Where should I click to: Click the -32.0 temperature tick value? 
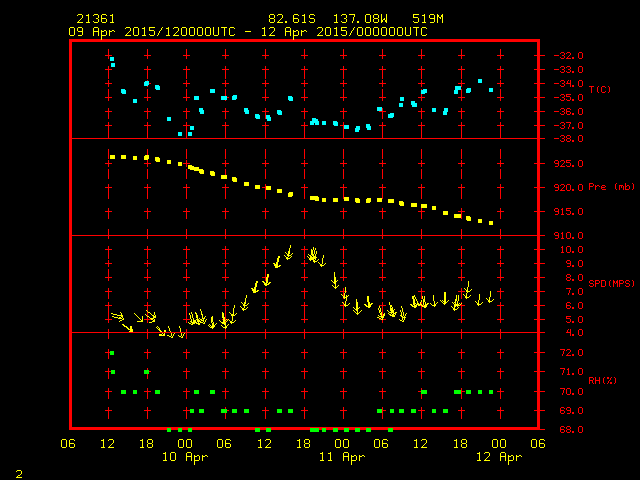click(x=567, y=55)
